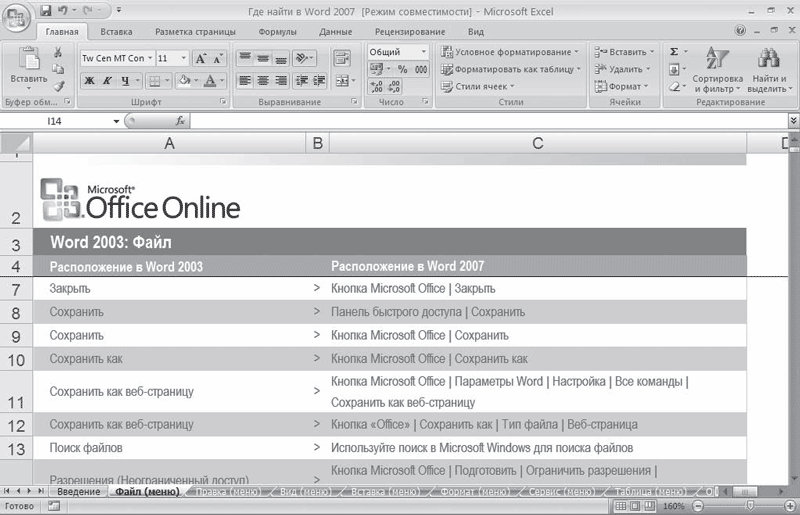Viewport: 800px width, 515px height.
Task: Click the Zoom in plus button
Action: click(x=790, y=506)
